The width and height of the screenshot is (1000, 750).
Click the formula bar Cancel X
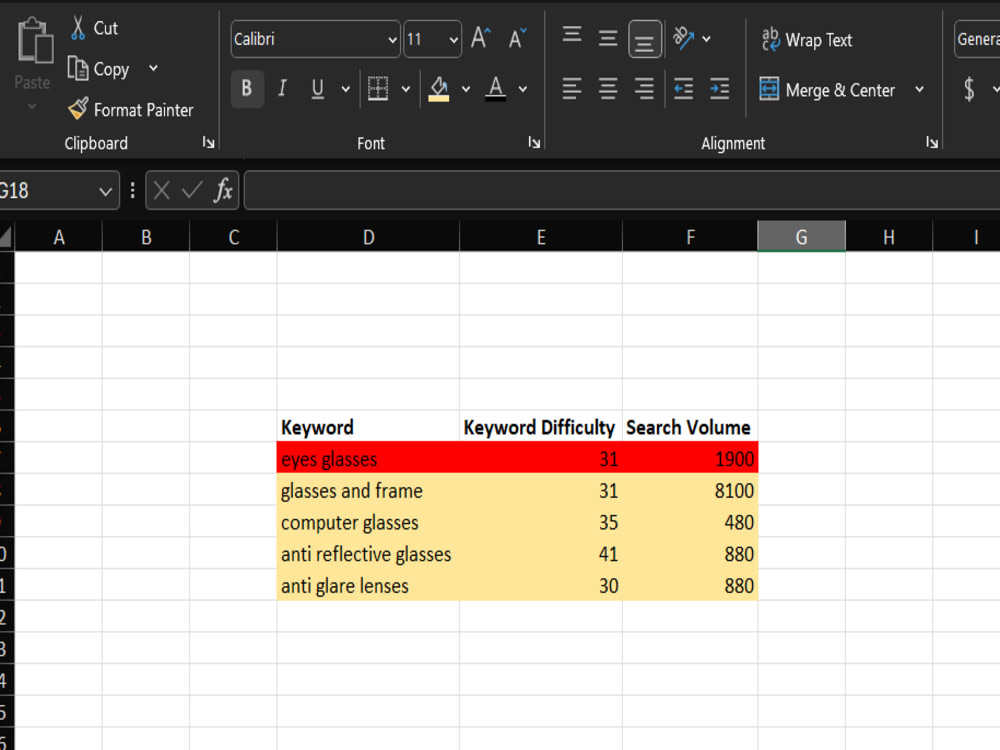click(161, 190)
